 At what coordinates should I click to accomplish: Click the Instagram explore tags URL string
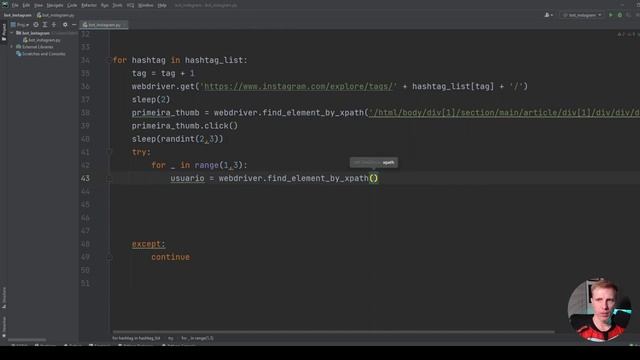298,87
